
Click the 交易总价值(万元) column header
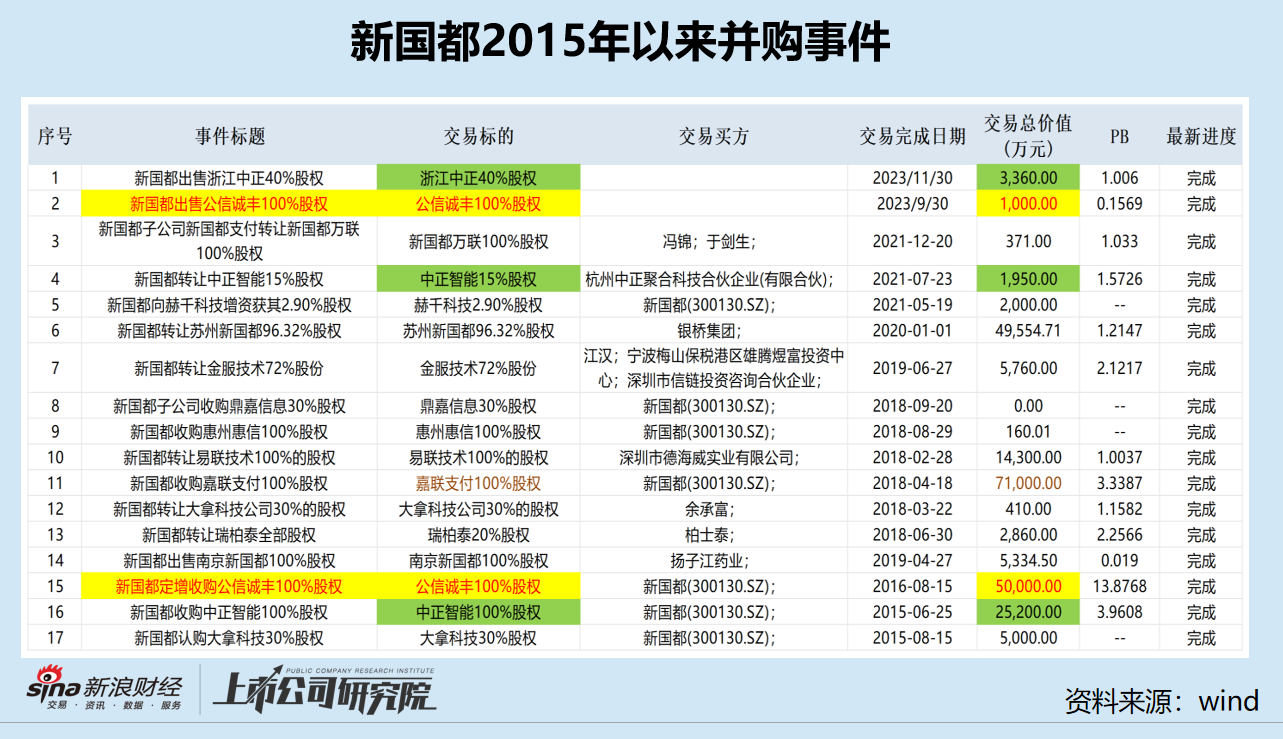1028,136
